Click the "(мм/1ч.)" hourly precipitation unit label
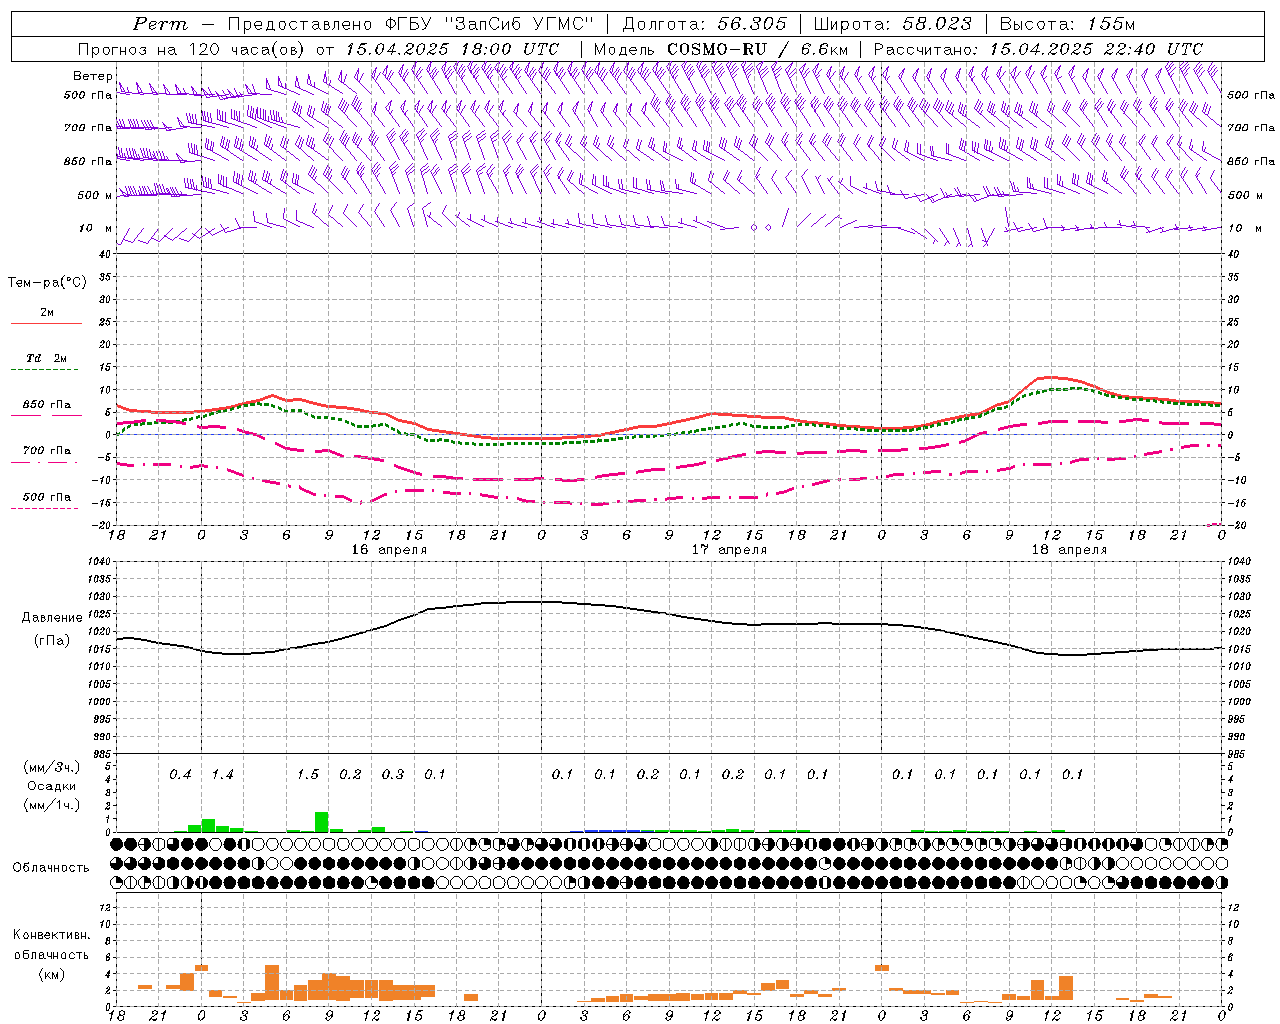The image size is (1280, 1024). point(49,805)
